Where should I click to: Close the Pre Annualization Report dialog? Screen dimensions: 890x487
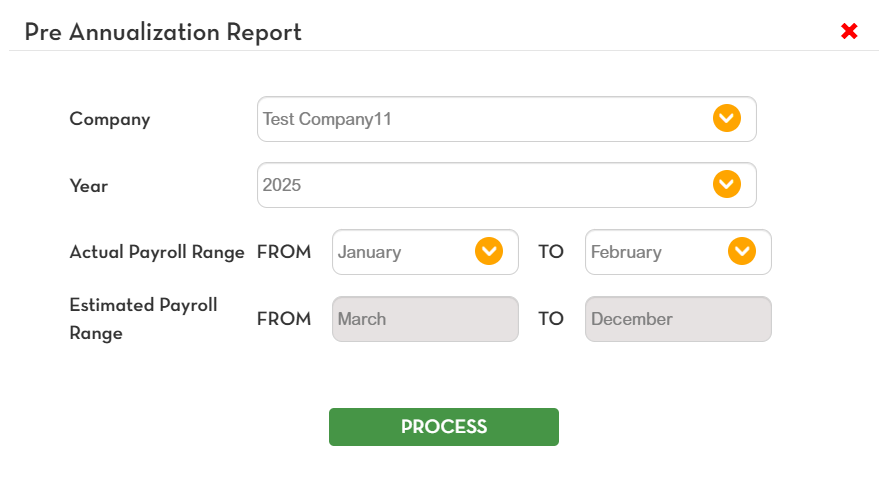click(849, 31)
